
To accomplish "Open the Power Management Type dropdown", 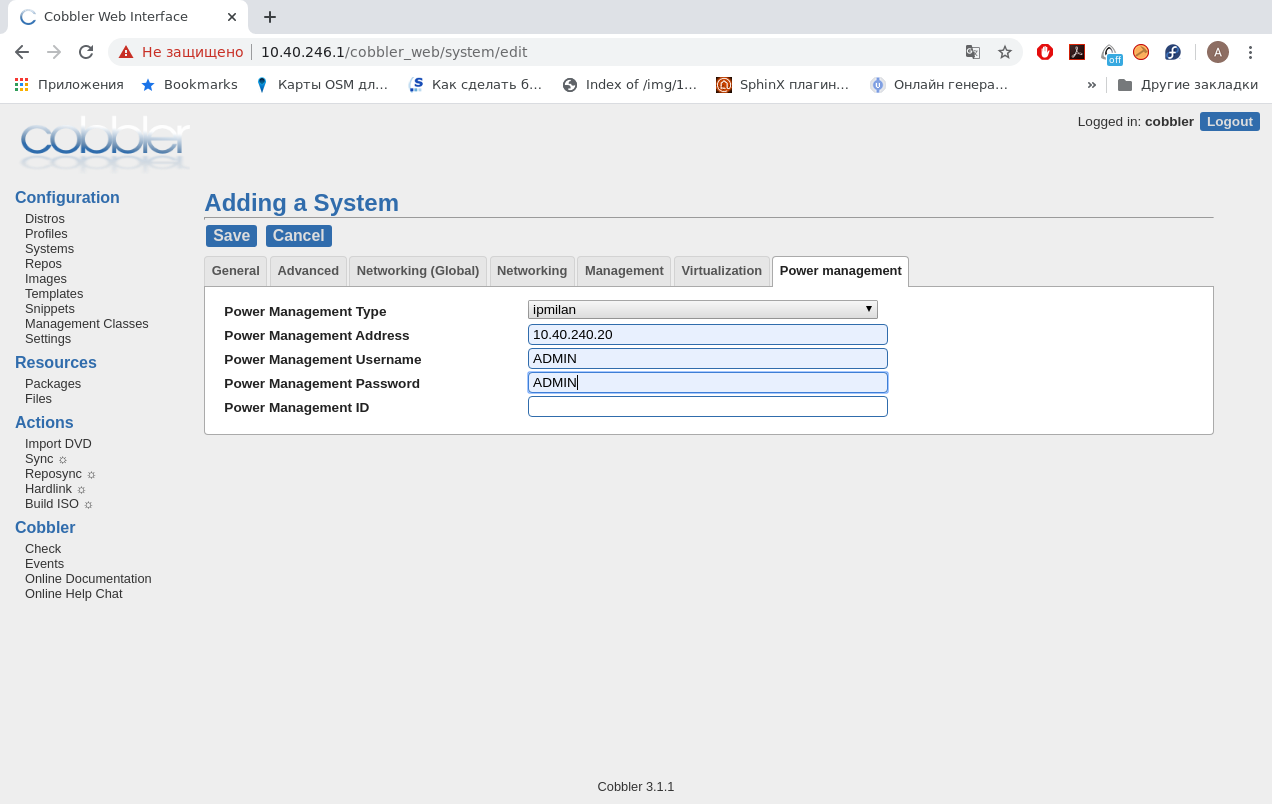I will tap(702, 310).
